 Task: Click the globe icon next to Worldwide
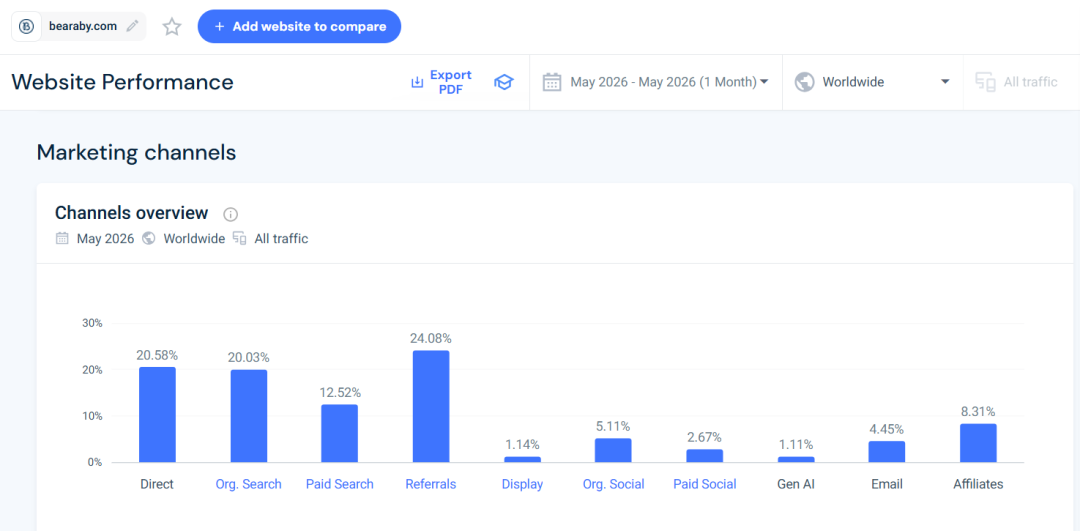[x=804, y=82]
